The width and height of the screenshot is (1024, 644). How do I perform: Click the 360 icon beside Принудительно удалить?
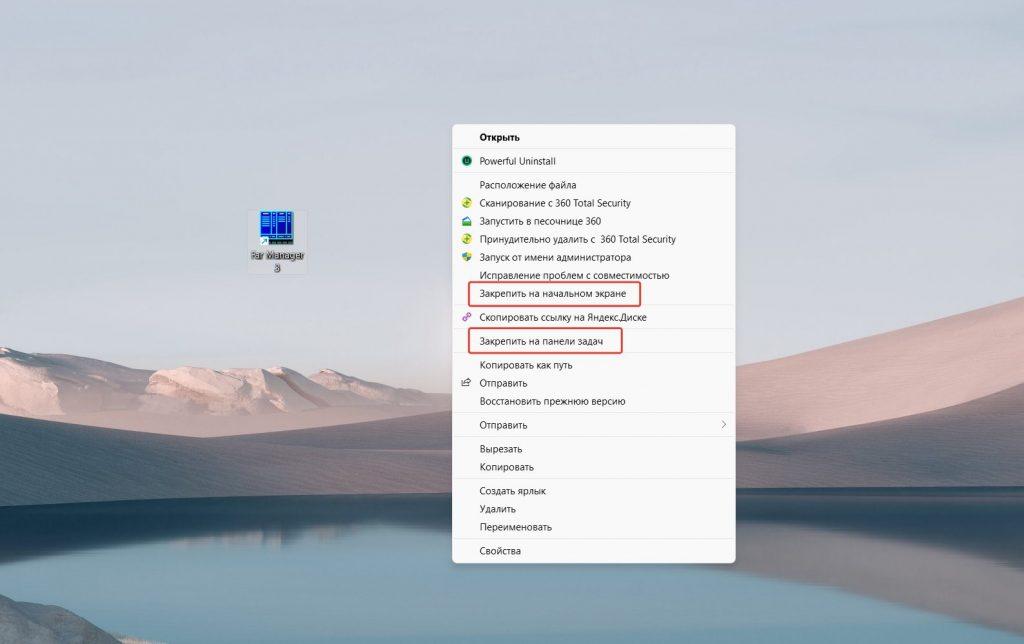click(x=466, y=239)
